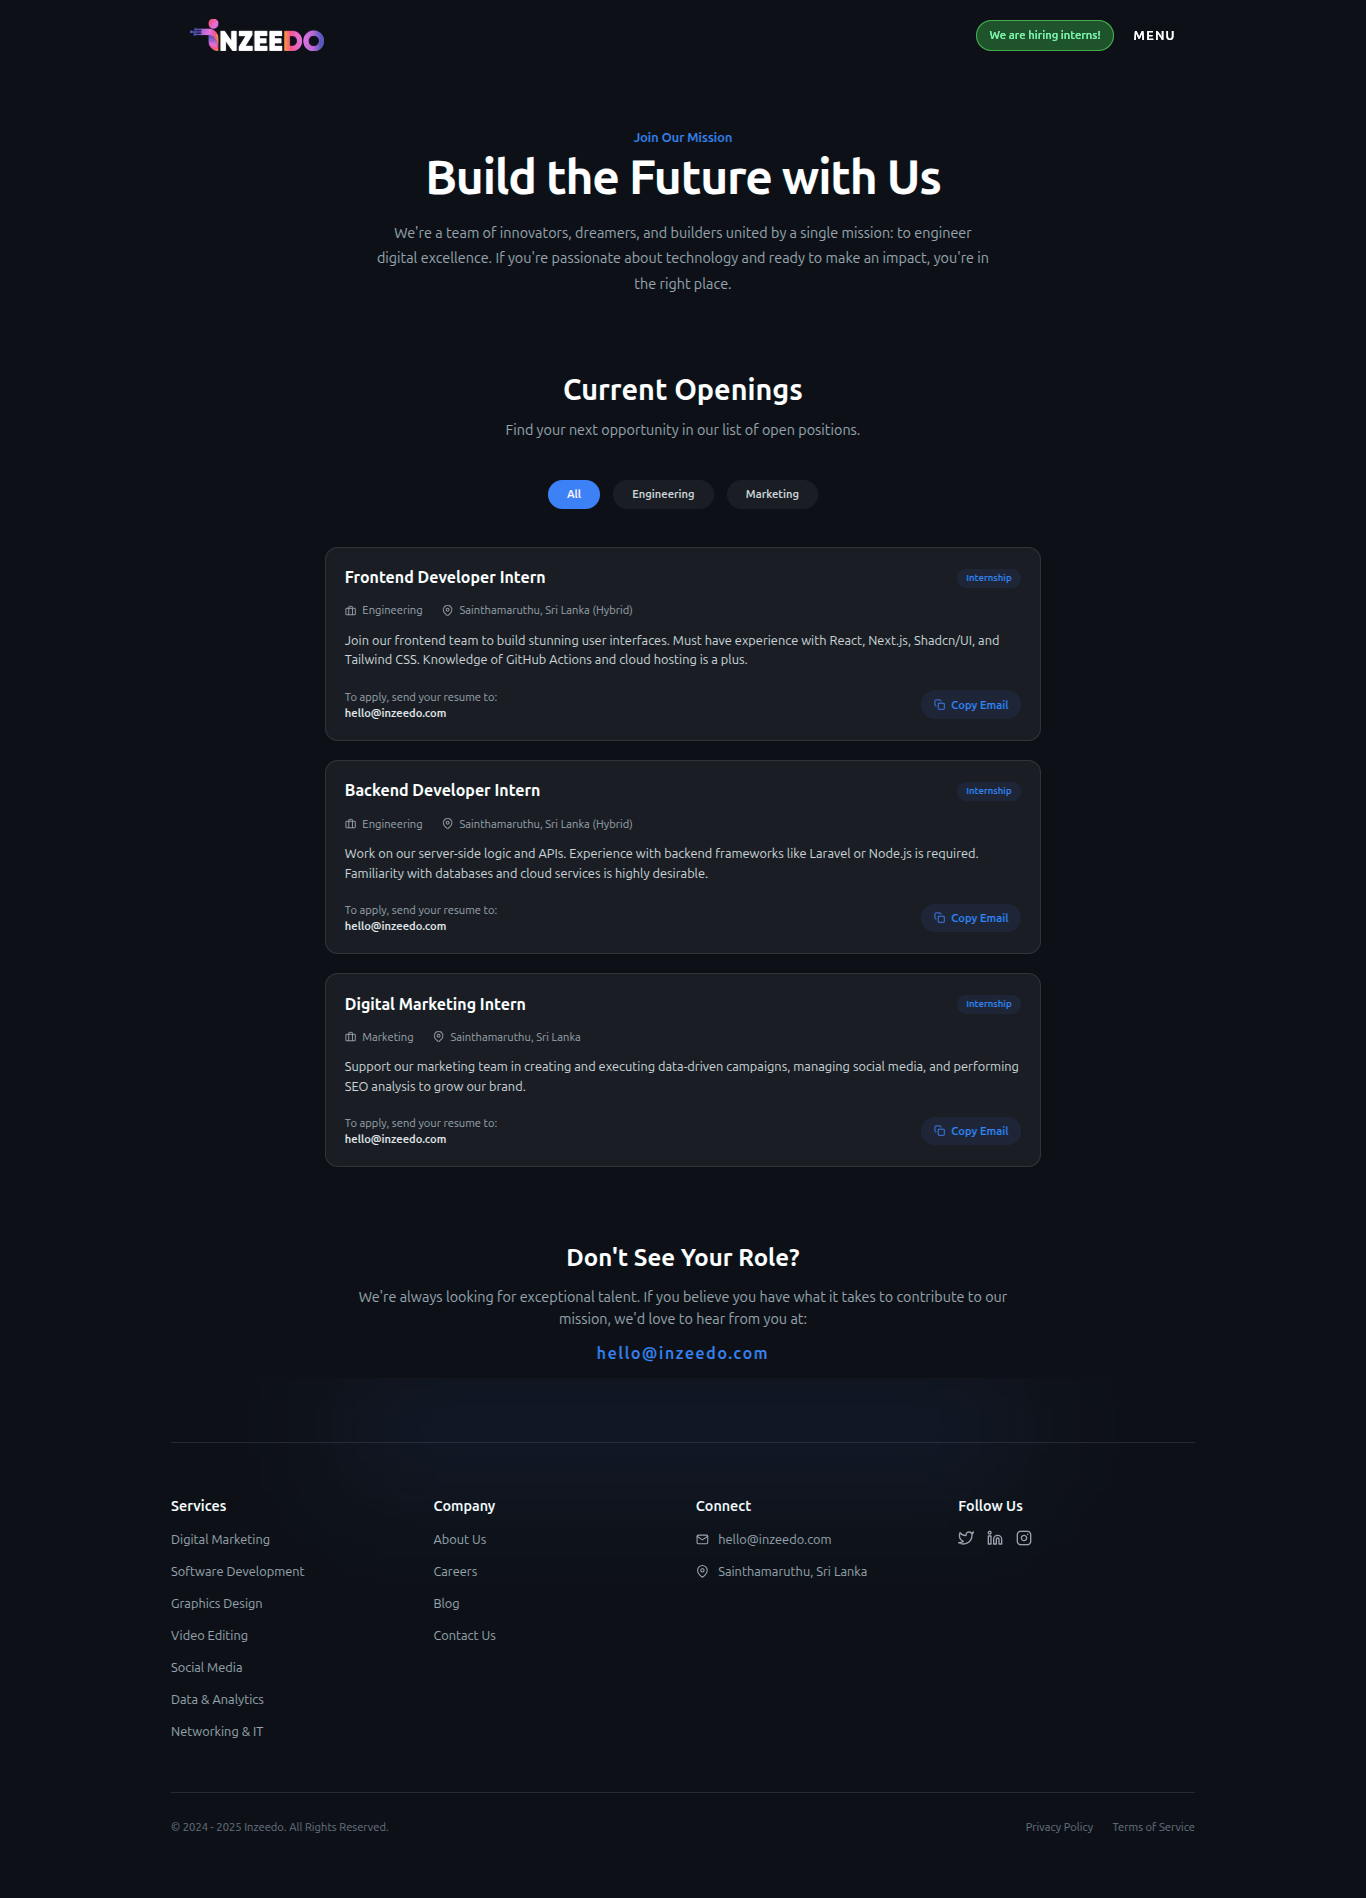This screenshot has height=1898, width=1366.
Task: Go to Software Development service page
Action: [237, 1572]
